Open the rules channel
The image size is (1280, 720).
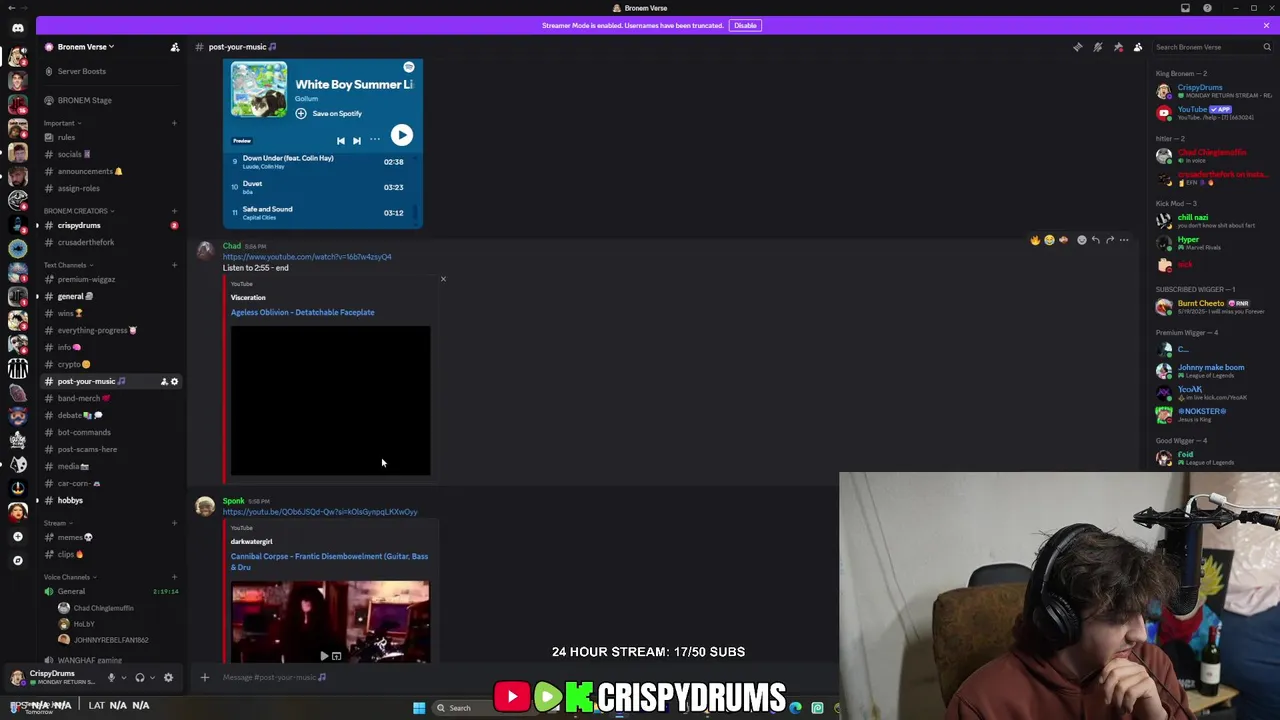point(110,137)
